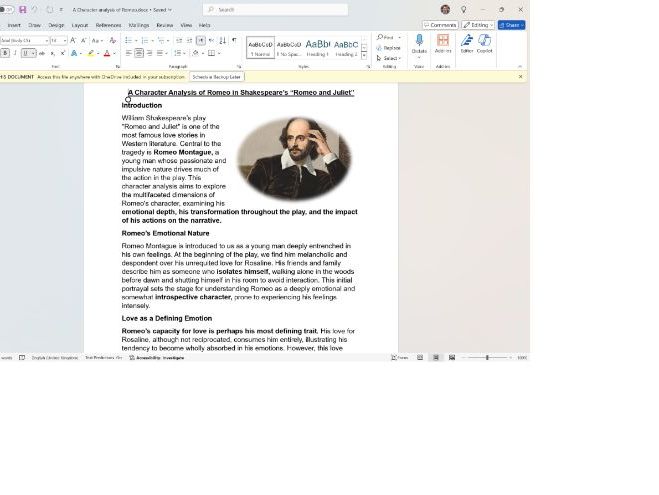Screen dimensions: 659x495
Task: Click the Undo arrow in title bar
Action: pyautogui.click(x=34, y=9)
